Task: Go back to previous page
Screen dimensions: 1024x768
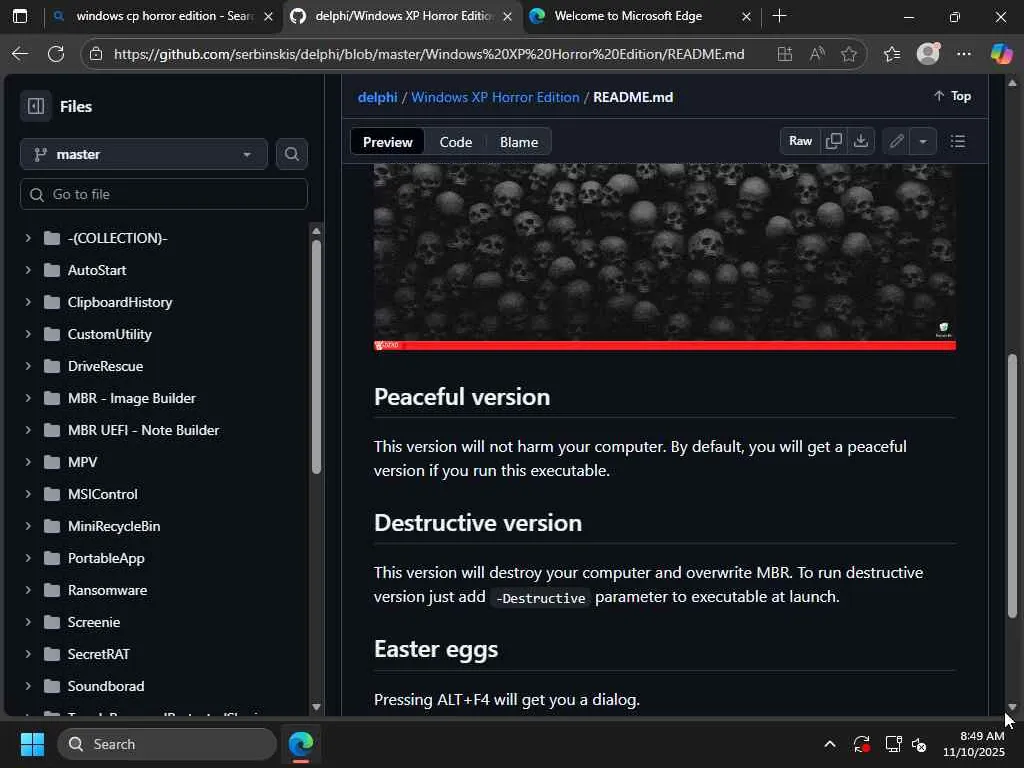Action: point(20,54)
